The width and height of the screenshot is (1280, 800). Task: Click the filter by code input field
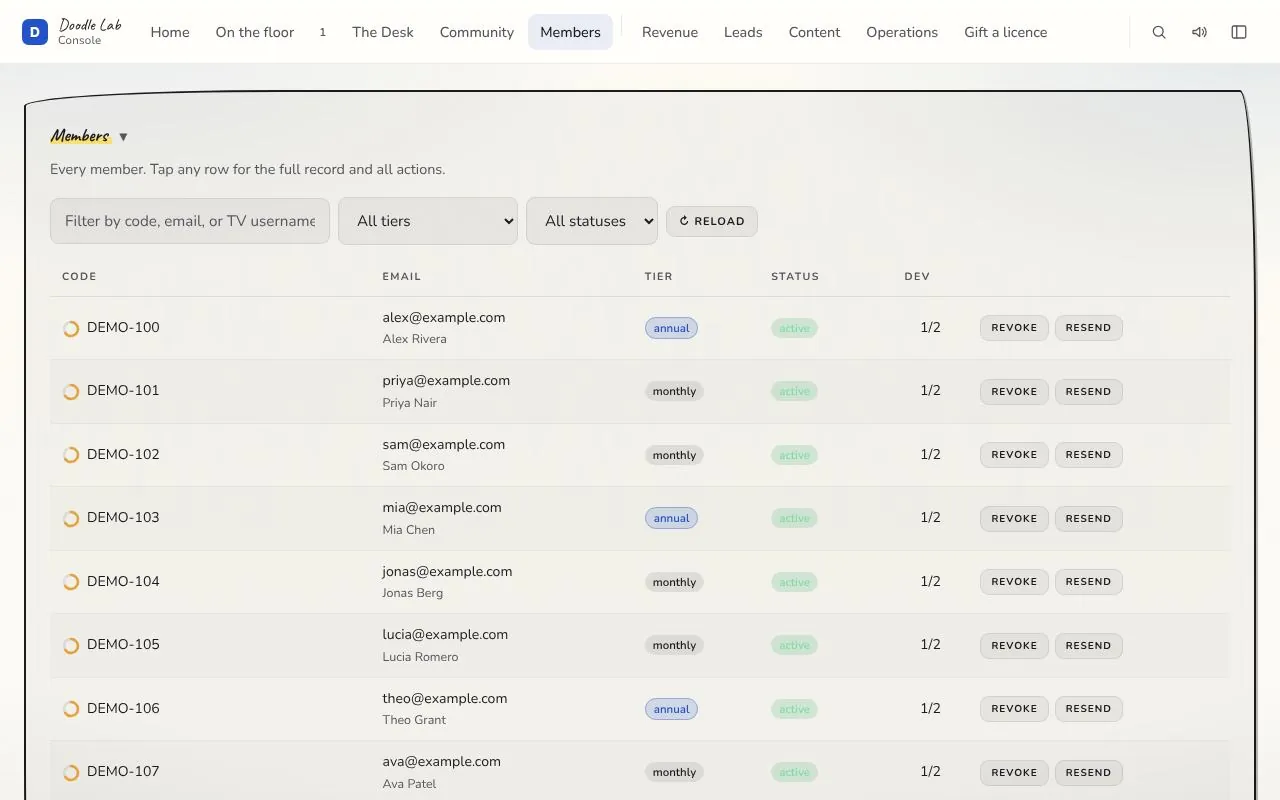pyautogui.click(x=190, y=221)
